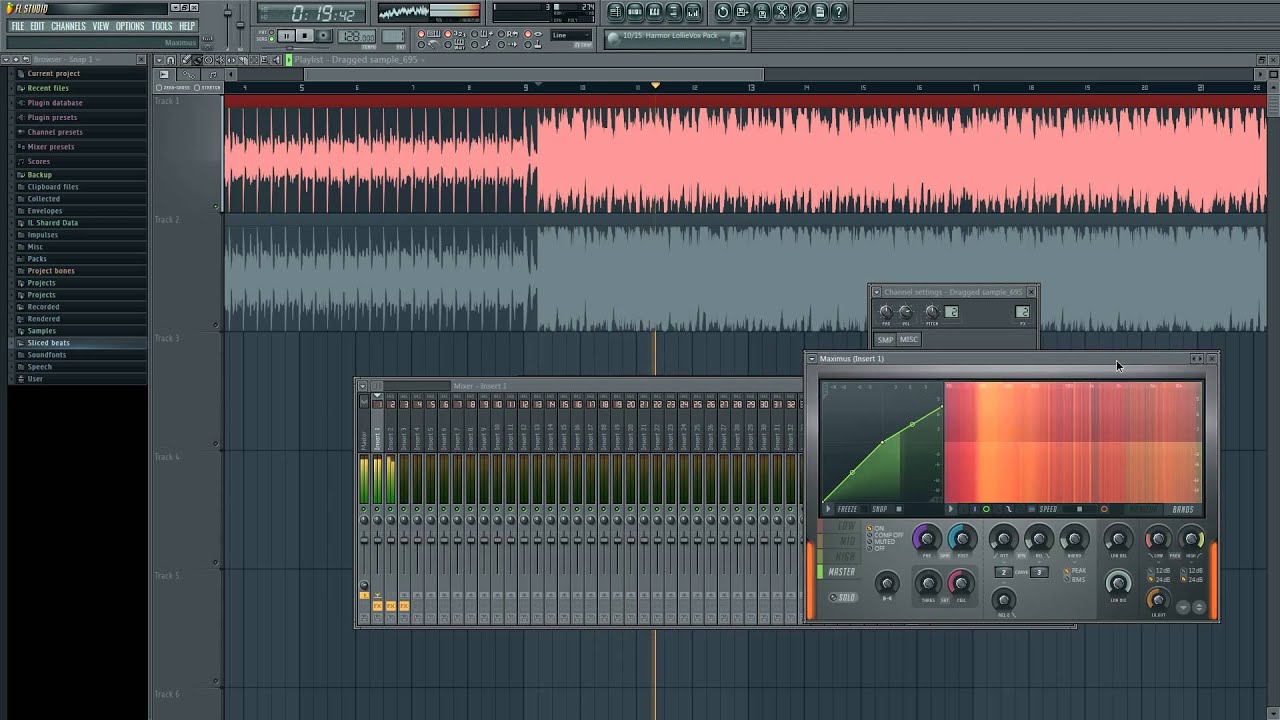Open the TOOLS menu
The image size is (1280, 720).
162,26
